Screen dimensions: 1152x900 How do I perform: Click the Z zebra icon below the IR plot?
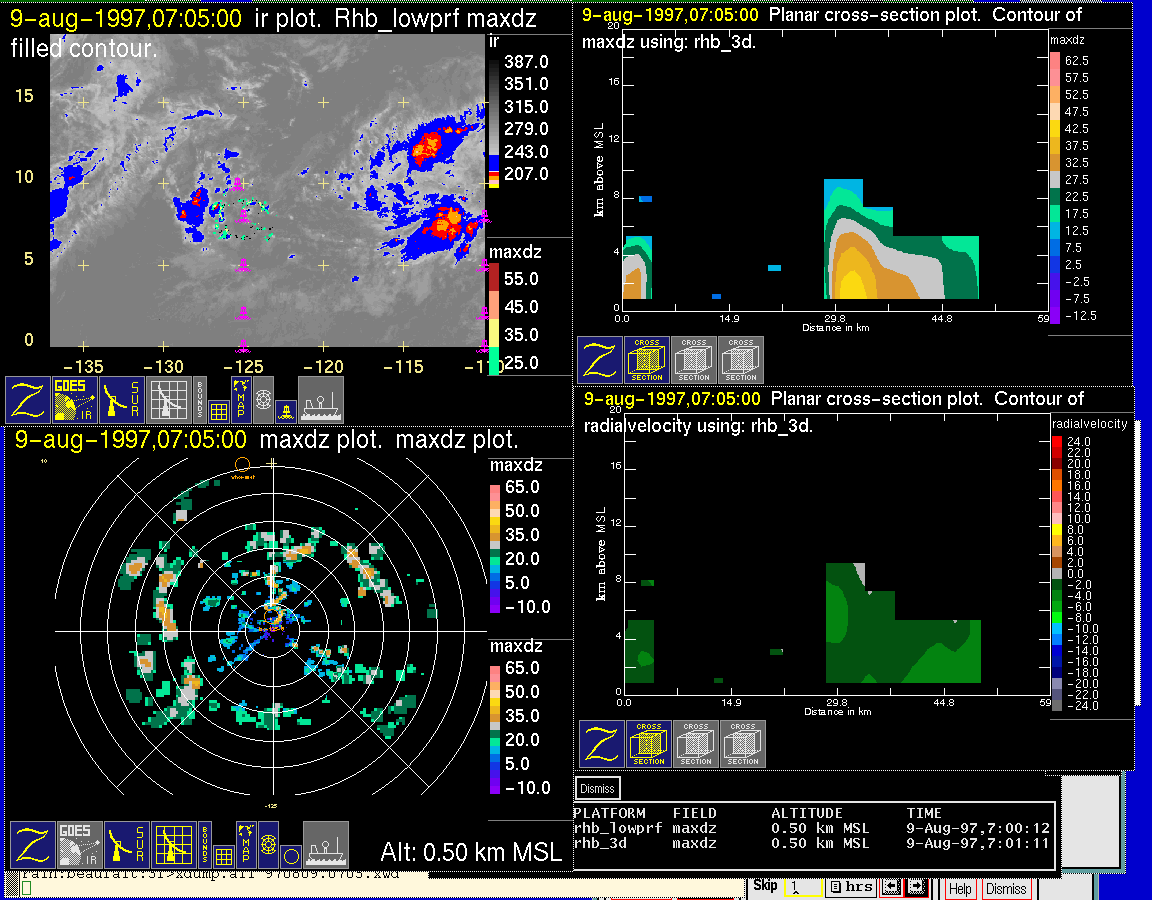coord(28,400)
